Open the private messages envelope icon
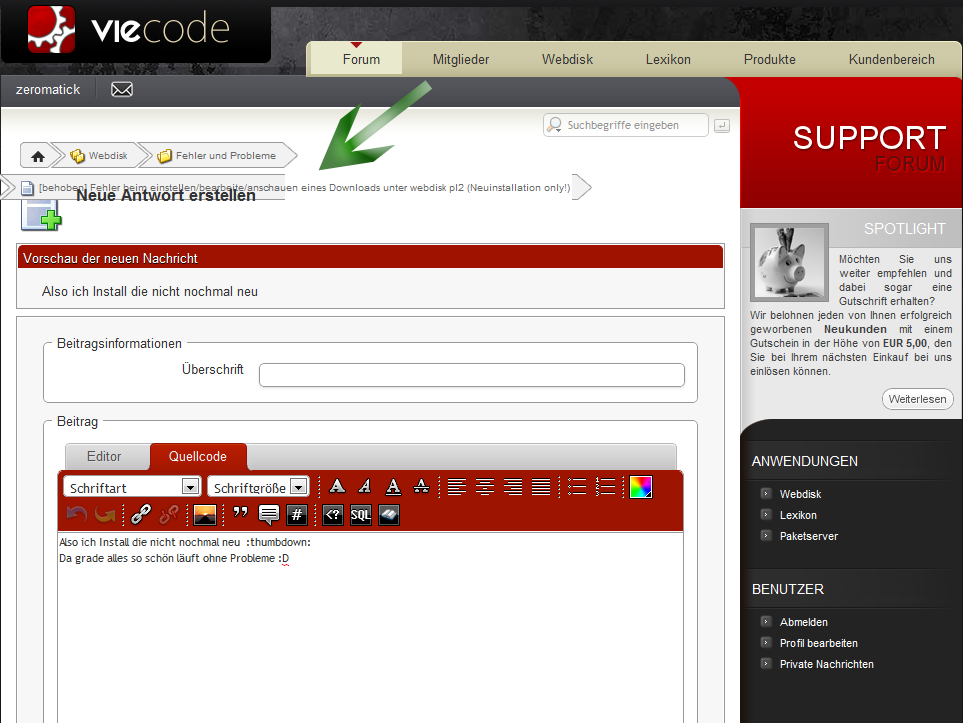The height and width of the screenshot is (723, 963). coord(122,90)
